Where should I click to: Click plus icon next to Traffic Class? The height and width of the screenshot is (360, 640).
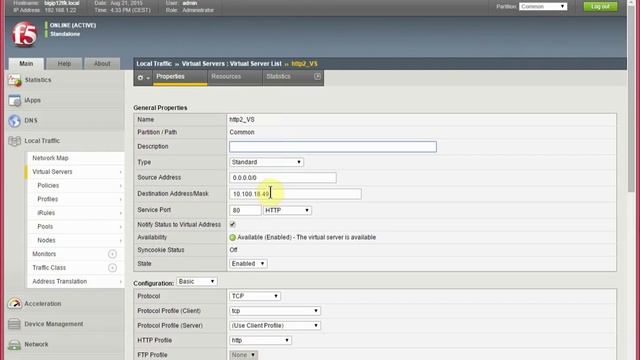point(112,268)
